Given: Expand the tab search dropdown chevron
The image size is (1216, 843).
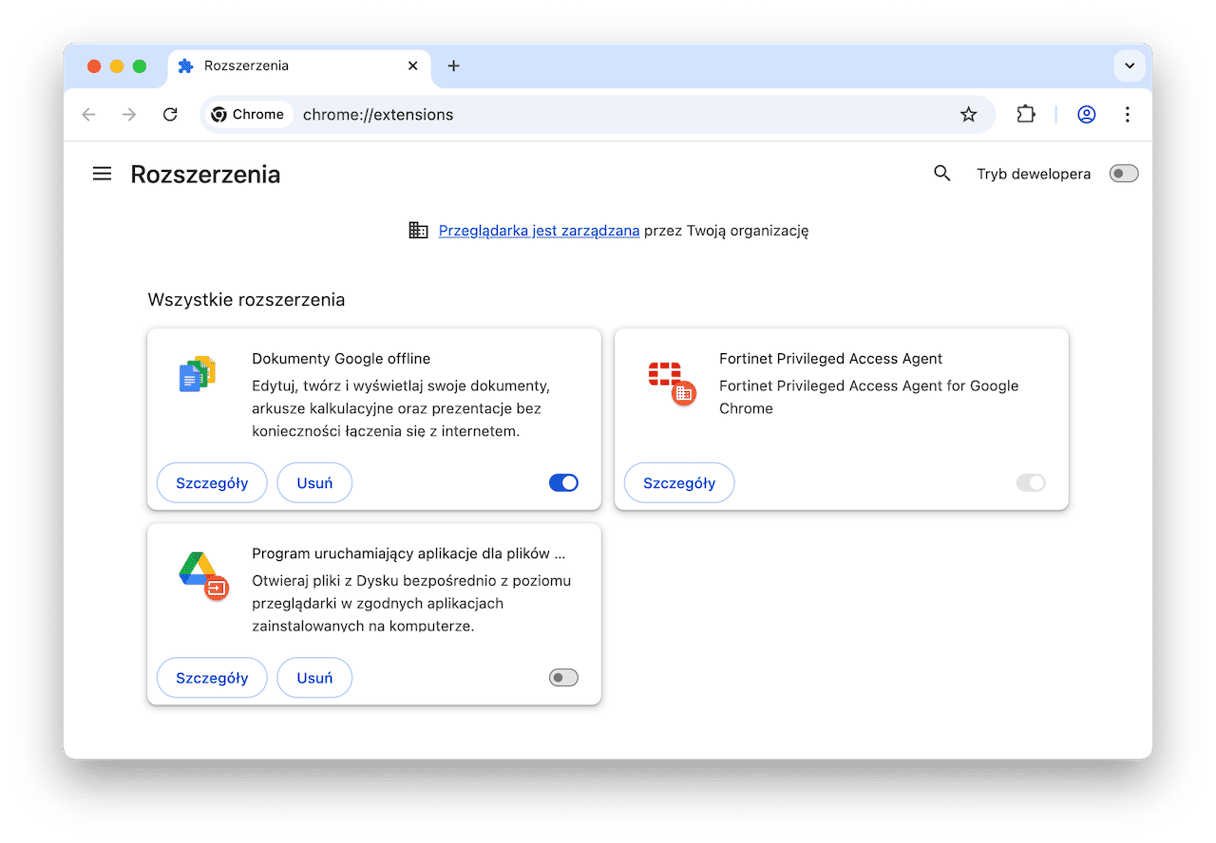Looking at the screenshot, I should (1129, 66).
